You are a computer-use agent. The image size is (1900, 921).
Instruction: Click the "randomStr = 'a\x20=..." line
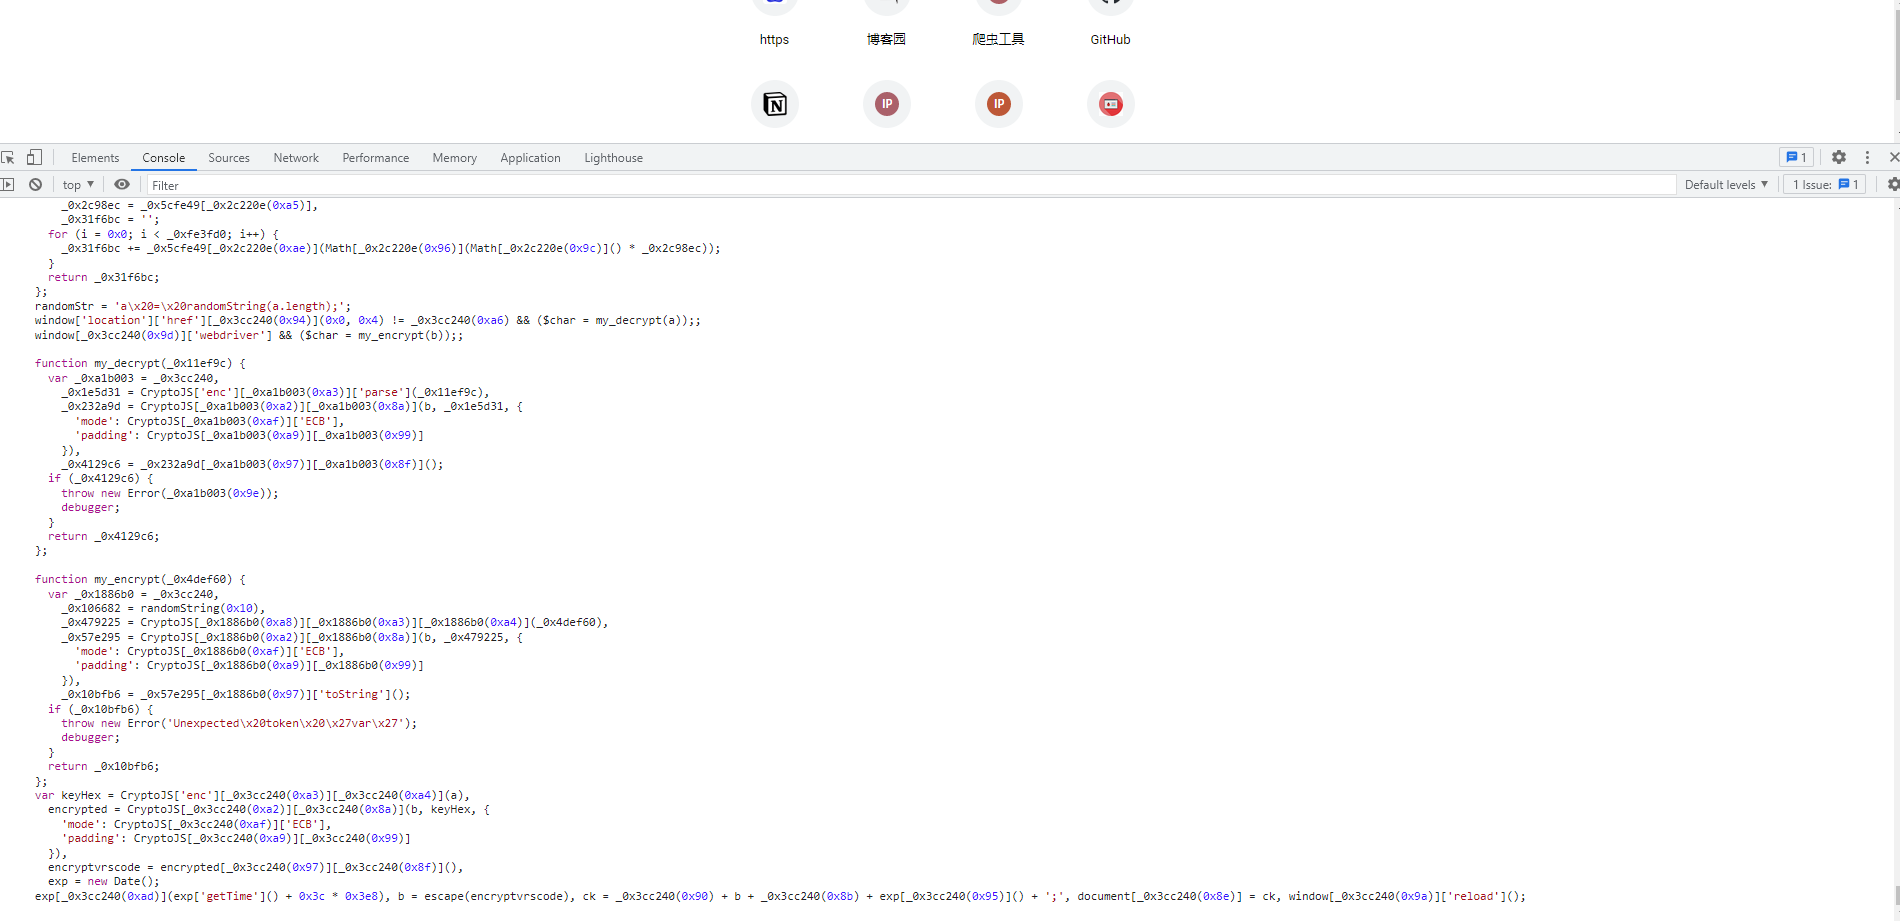tap(193, 307)
